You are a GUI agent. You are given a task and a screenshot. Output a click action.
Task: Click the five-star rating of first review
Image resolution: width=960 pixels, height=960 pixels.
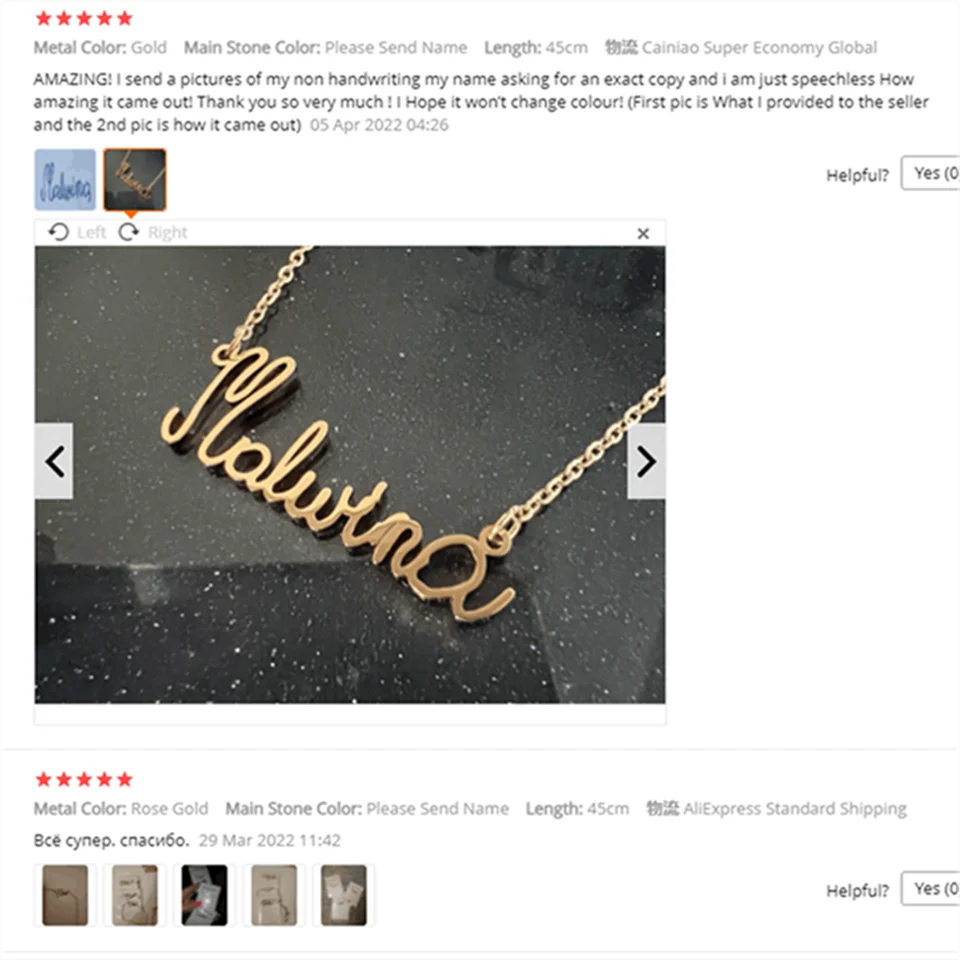[x=84, y=18]
